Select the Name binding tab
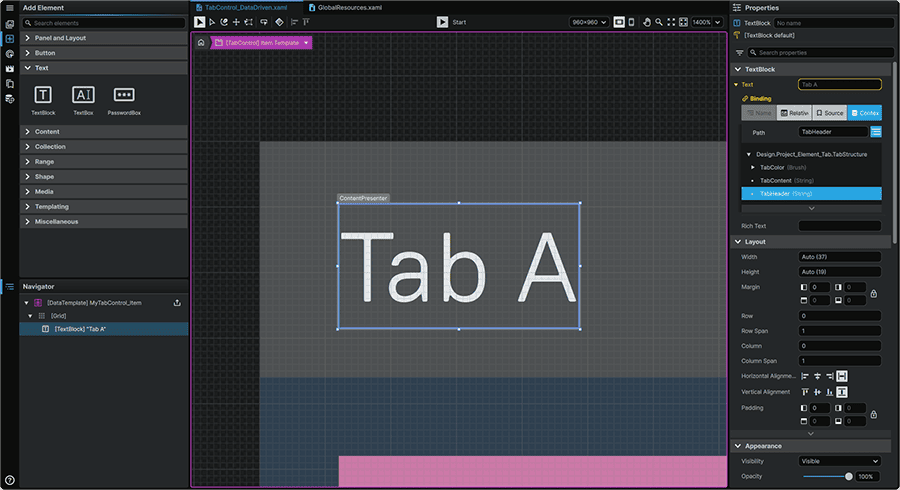 [x=759, y=113]
